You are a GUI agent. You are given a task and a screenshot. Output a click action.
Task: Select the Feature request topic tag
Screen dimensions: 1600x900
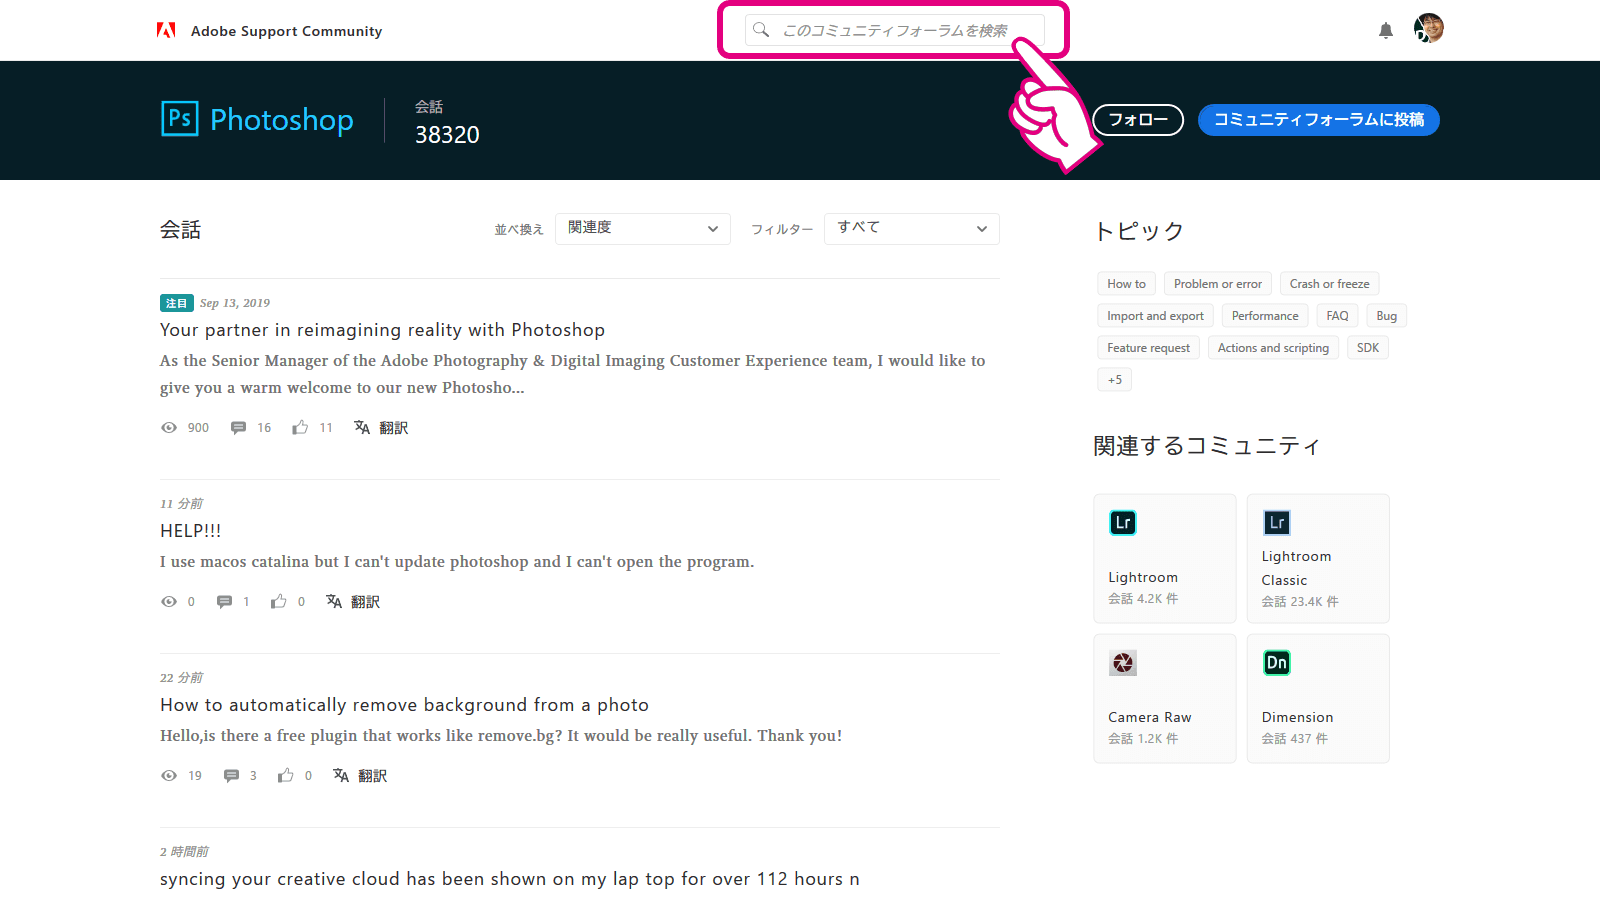pyautogui.click(x=1148, y=348)
